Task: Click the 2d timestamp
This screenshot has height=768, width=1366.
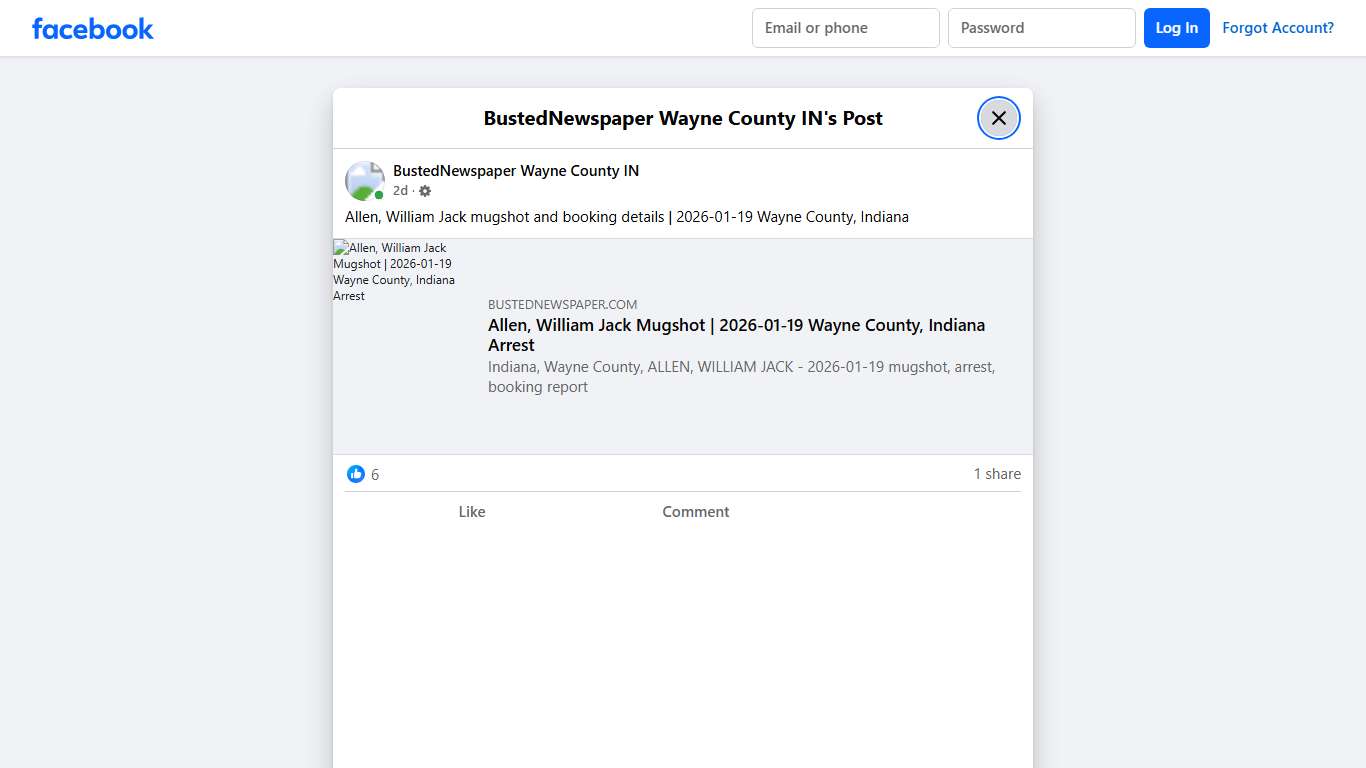Action: (399, 190)
